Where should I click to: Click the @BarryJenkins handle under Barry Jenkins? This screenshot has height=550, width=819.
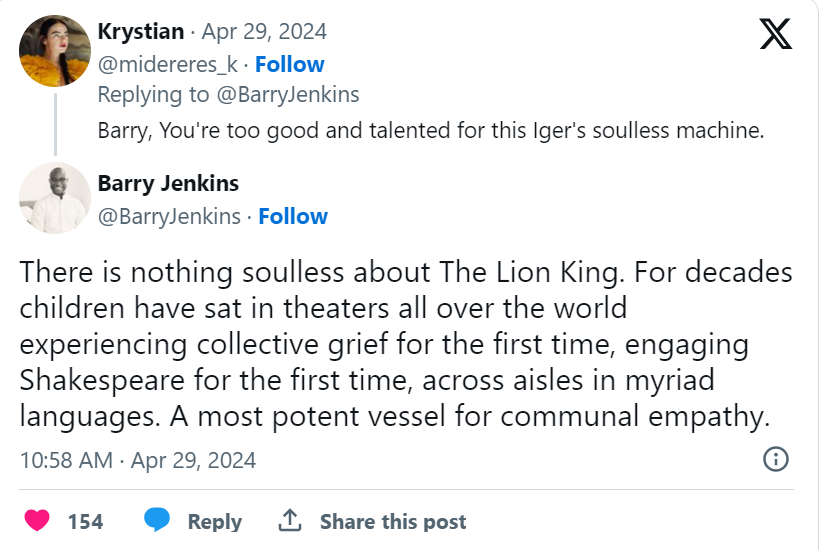(169, 216)
